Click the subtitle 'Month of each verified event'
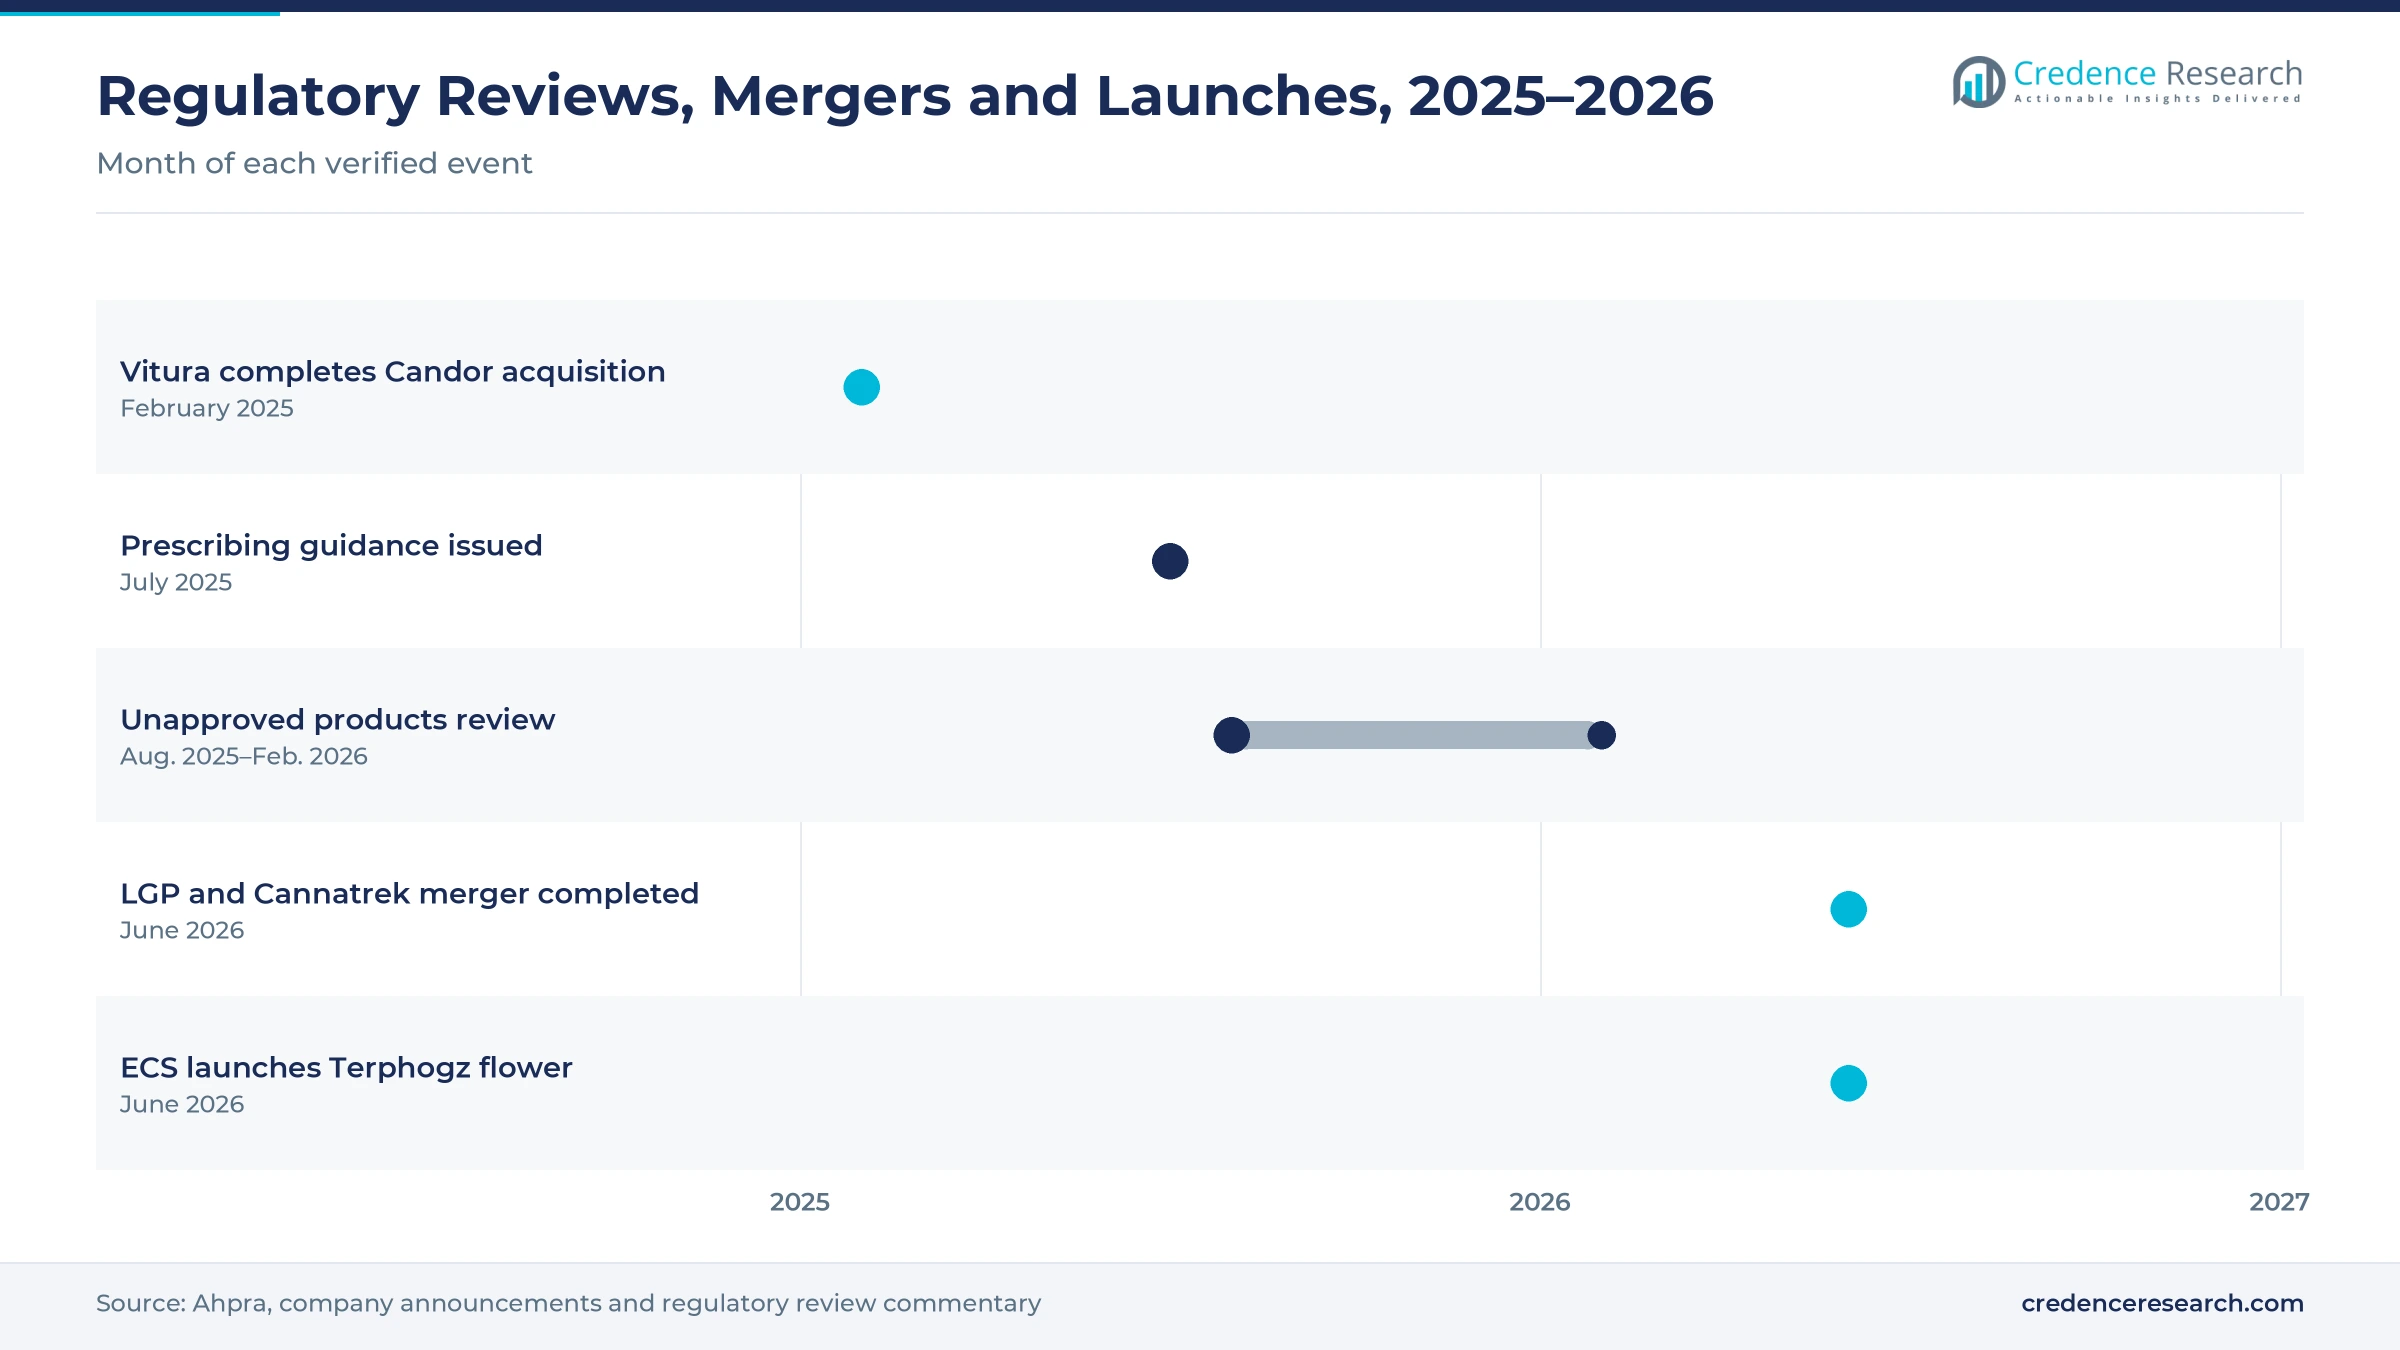This screenshot has height=1350, width=2400. pyautogui.click(x=314, y=163)
